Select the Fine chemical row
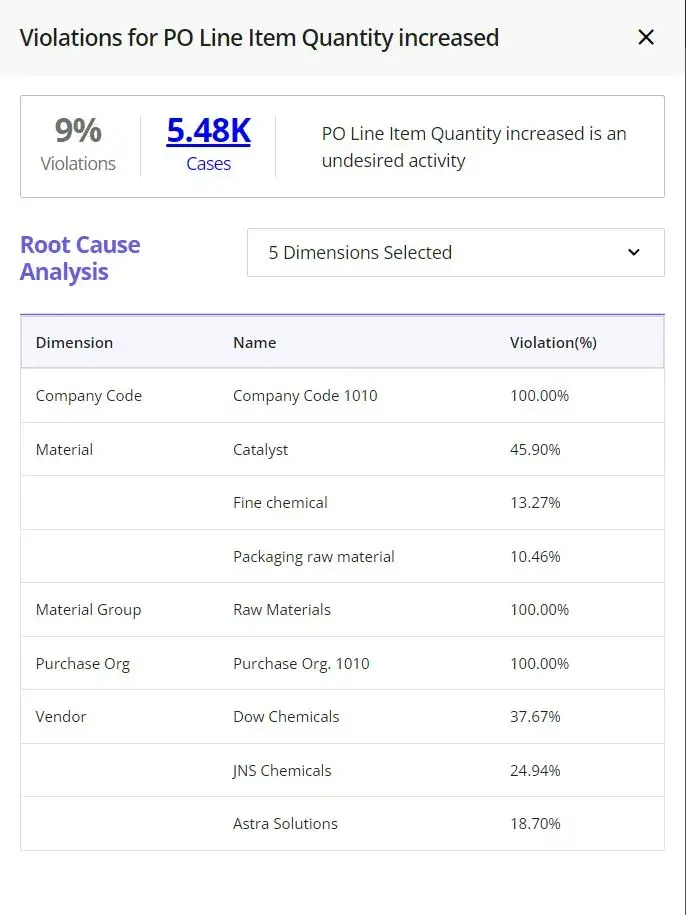 tap(342, 502)
